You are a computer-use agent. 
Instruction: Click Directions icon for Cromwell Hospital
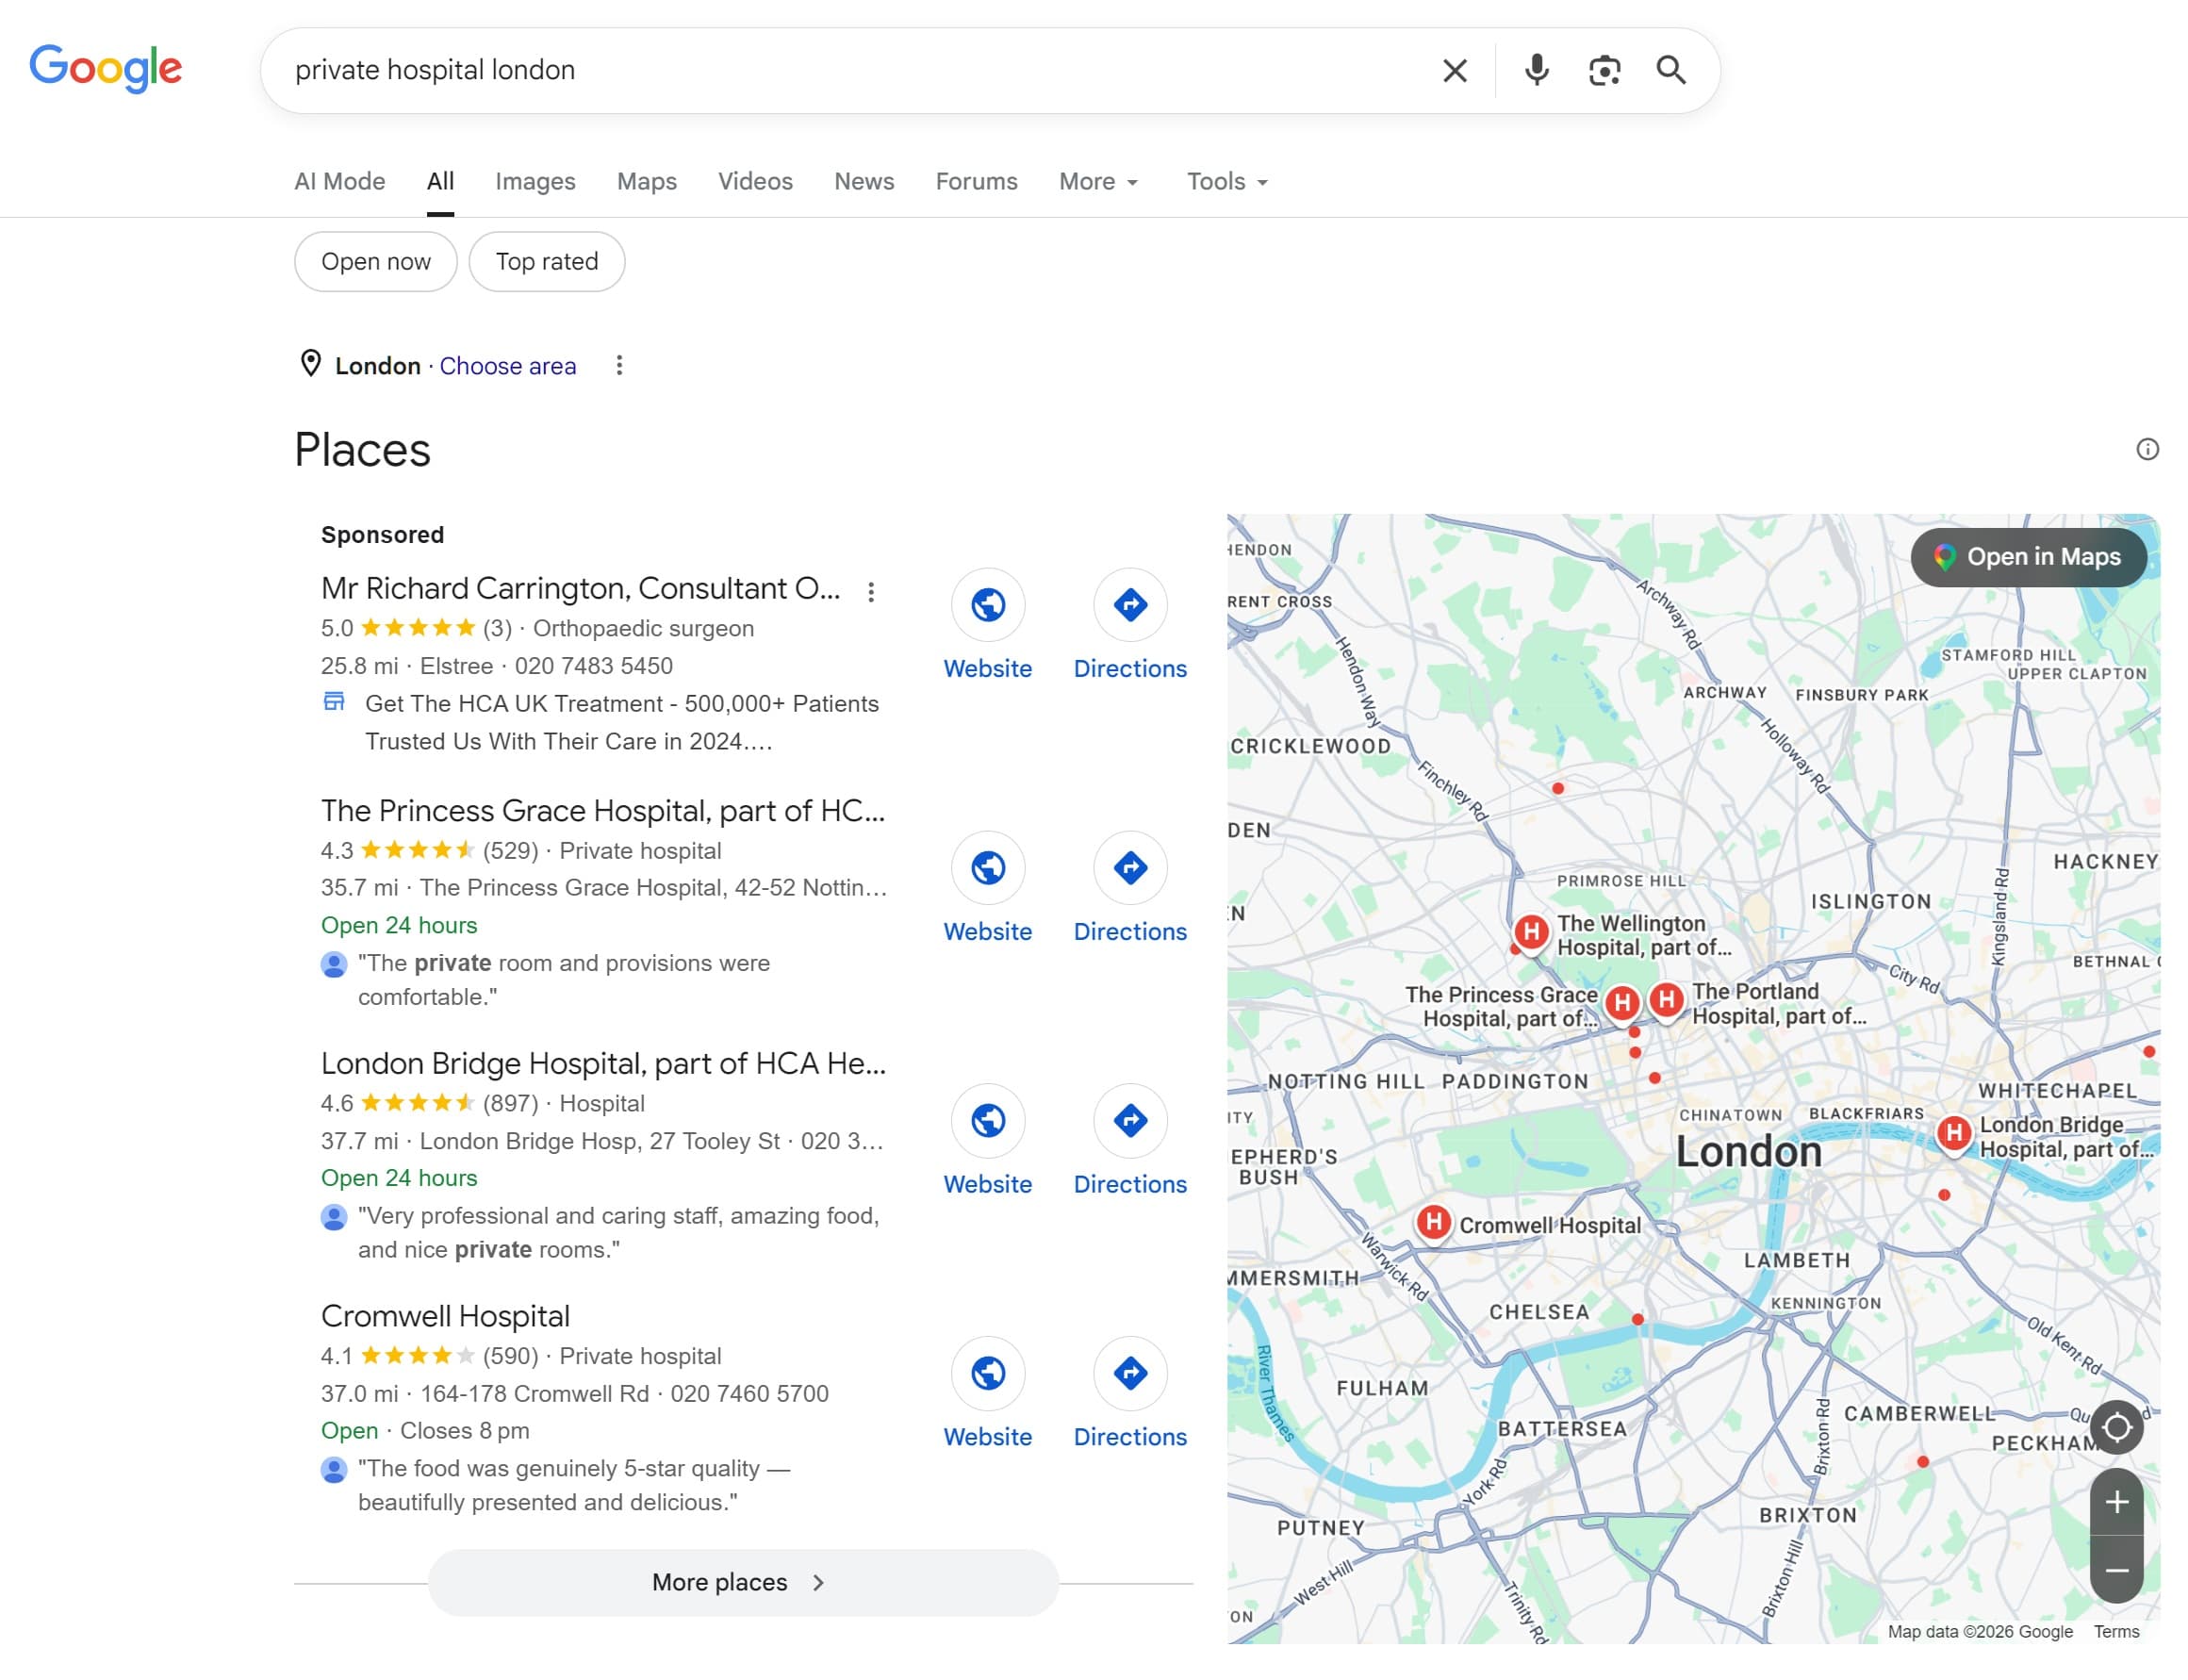coord(1130,1374)
